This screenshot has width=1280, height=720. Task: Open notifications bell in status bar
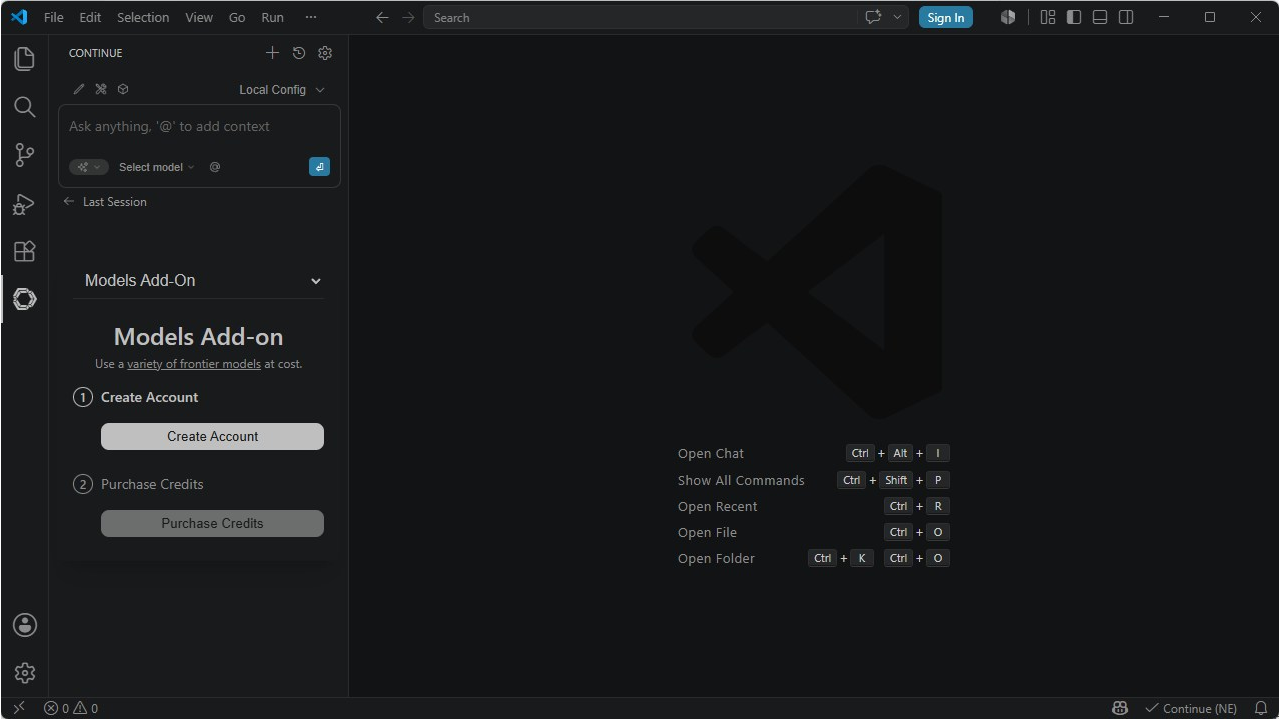(1260, 708)
